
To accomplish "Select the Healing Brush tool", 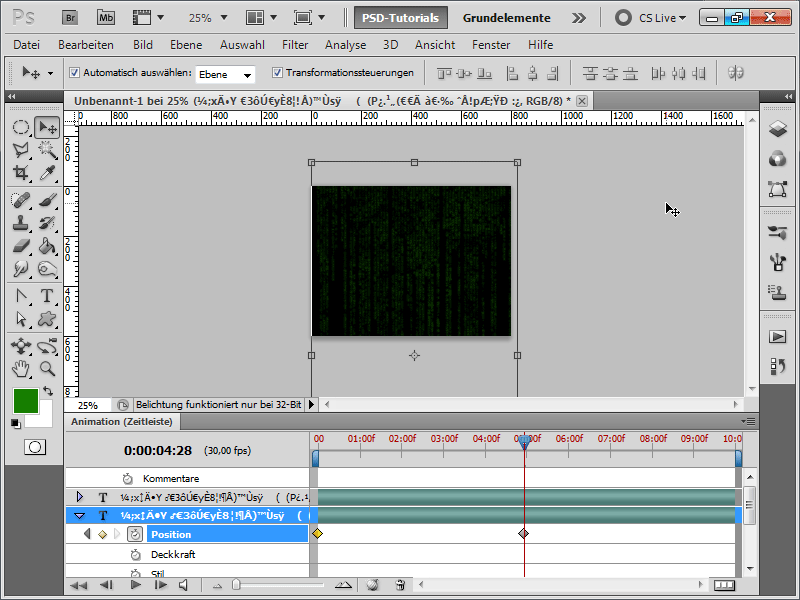I will 20,200.
